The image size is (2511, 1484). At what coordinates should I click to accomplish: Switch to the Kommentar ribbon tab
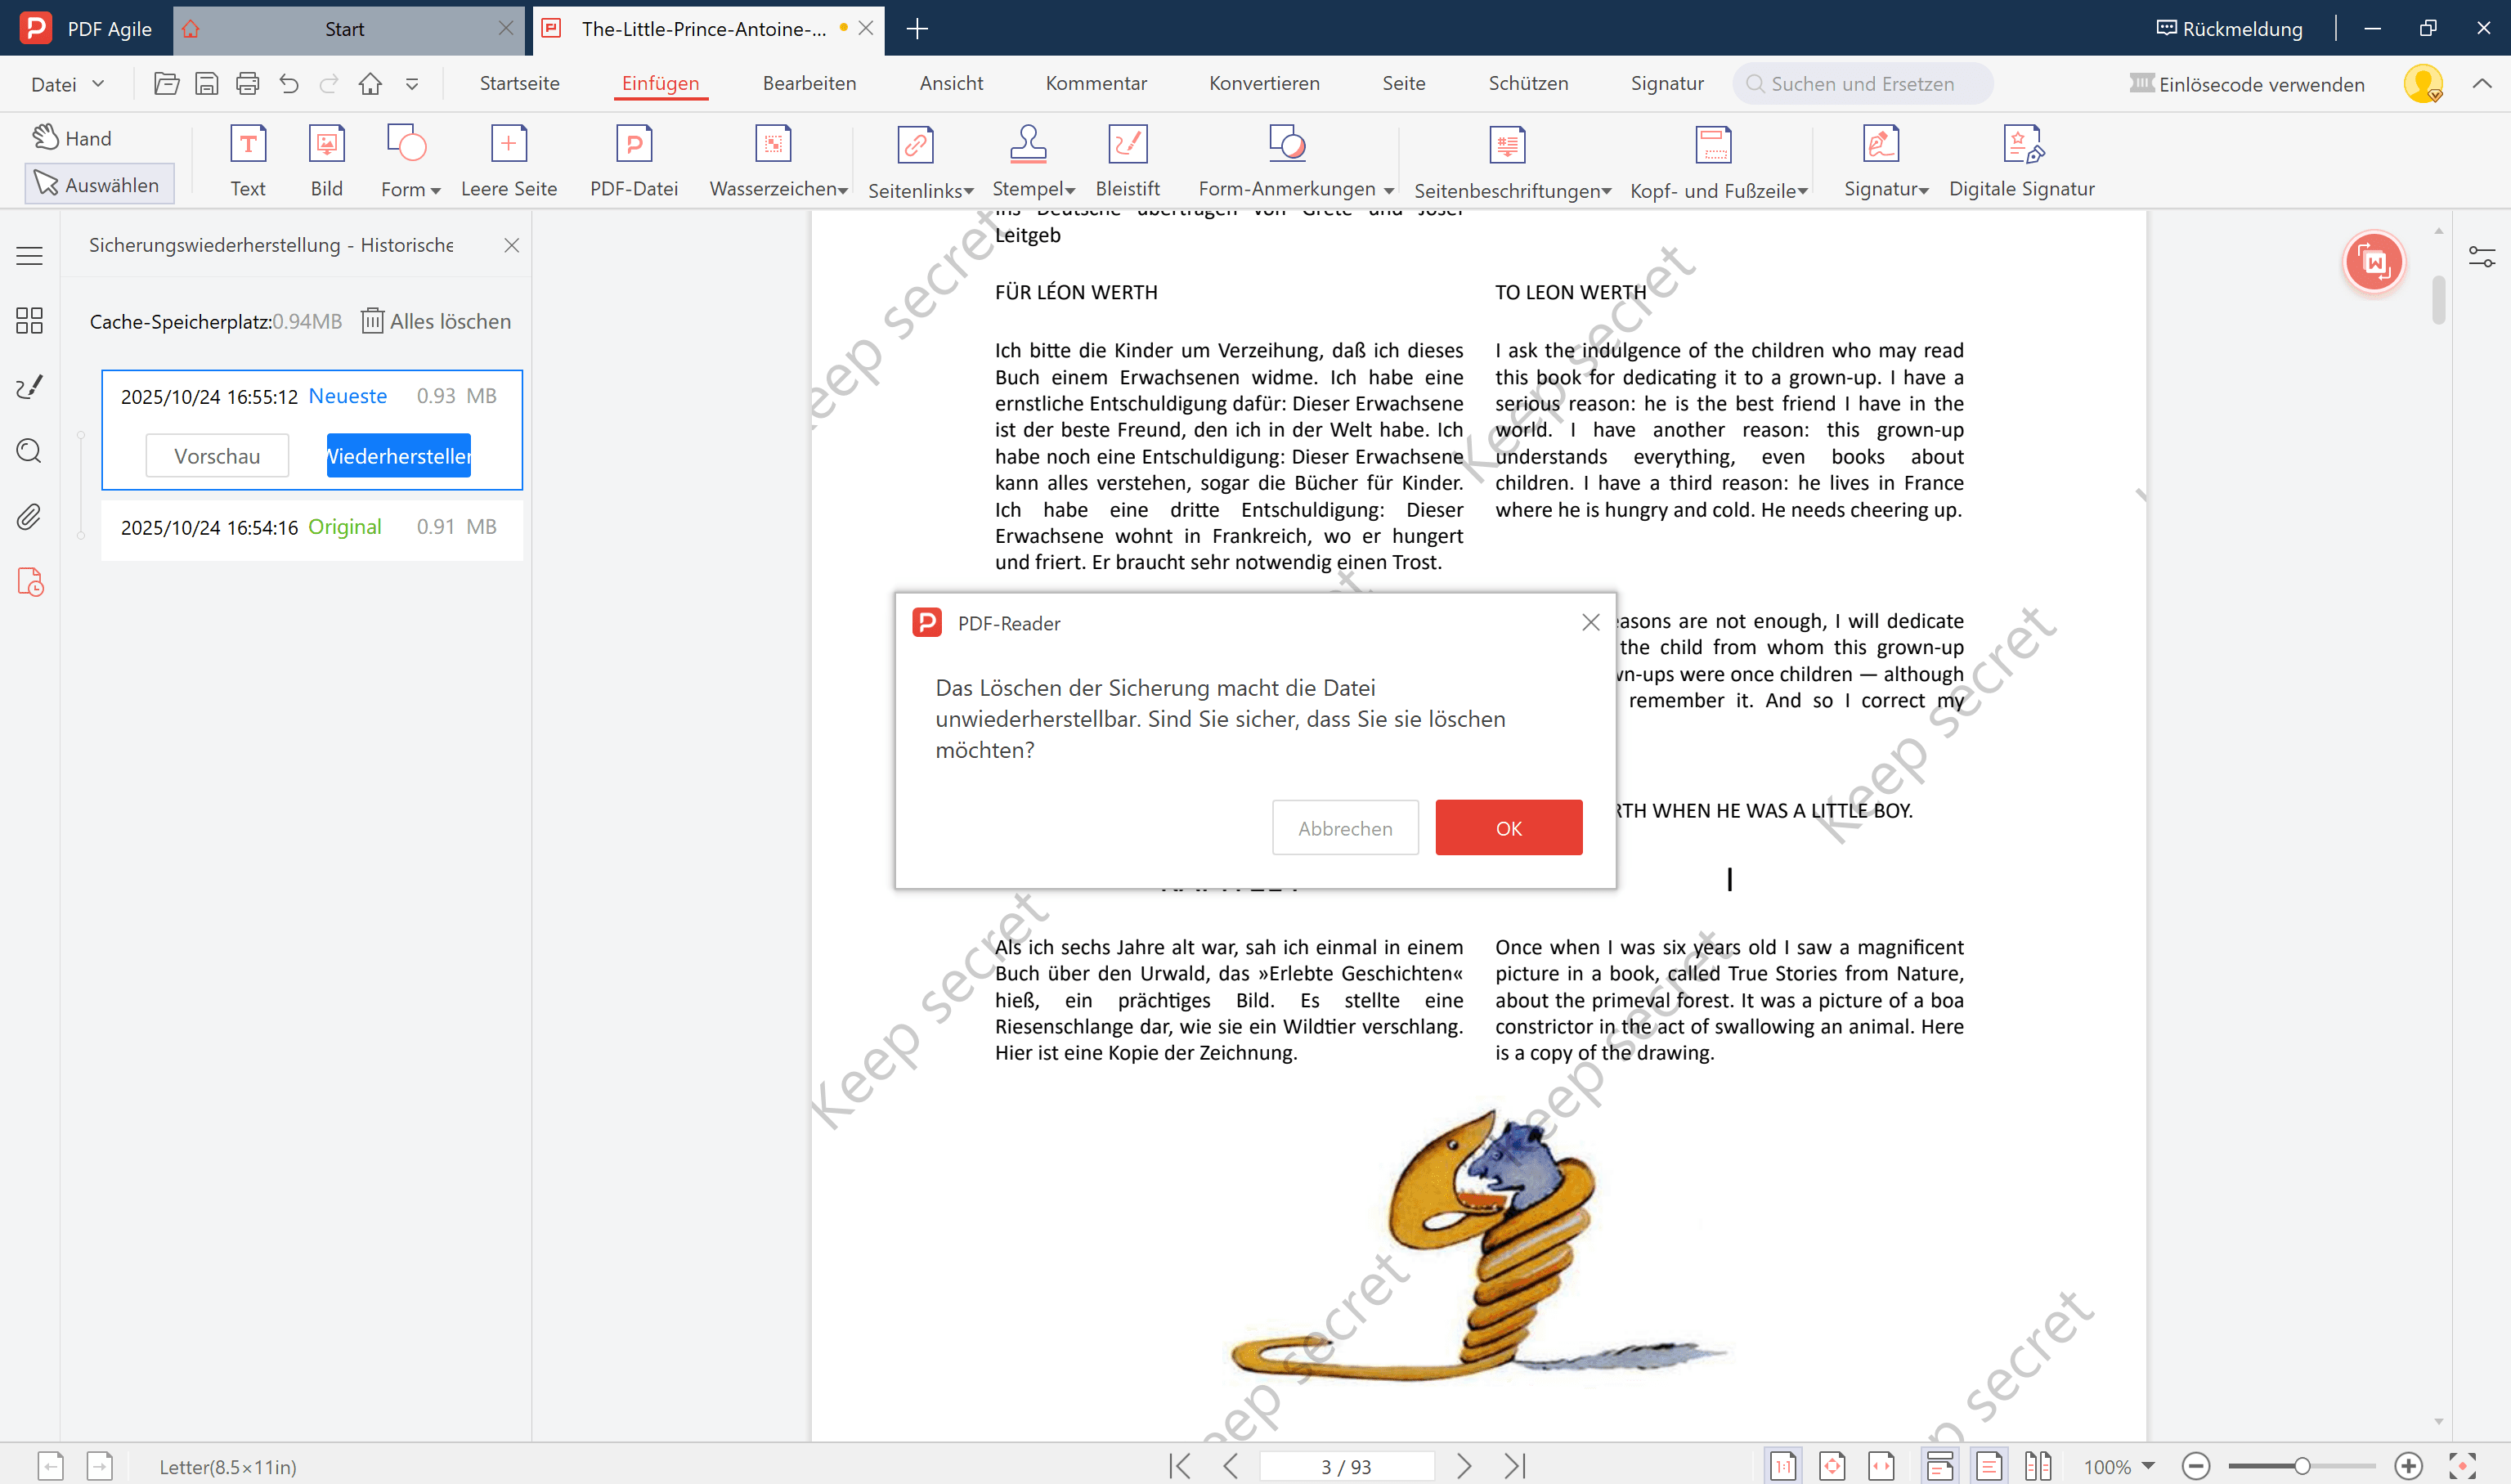coord(1096,84)
